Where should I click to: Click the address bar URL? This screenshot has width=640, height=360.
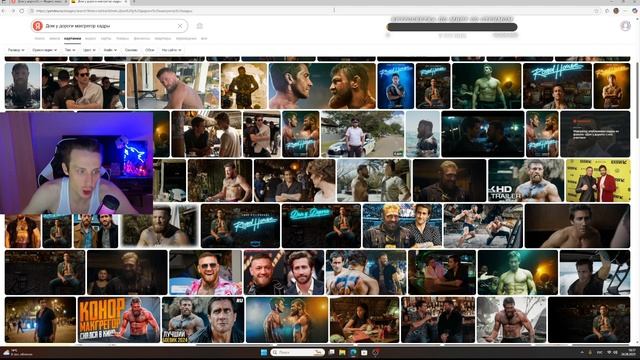[114, 11]
